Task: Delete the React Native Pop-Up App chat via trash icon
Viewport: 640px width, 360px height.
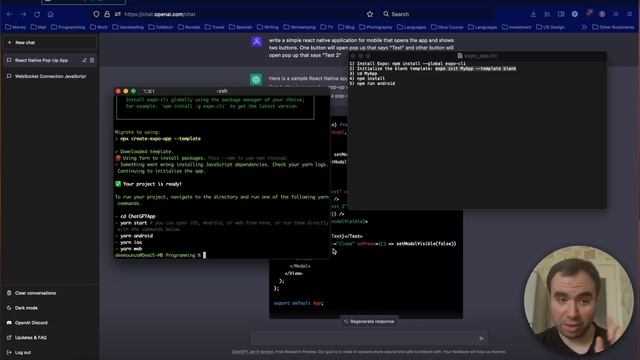Action: (92, 60)
